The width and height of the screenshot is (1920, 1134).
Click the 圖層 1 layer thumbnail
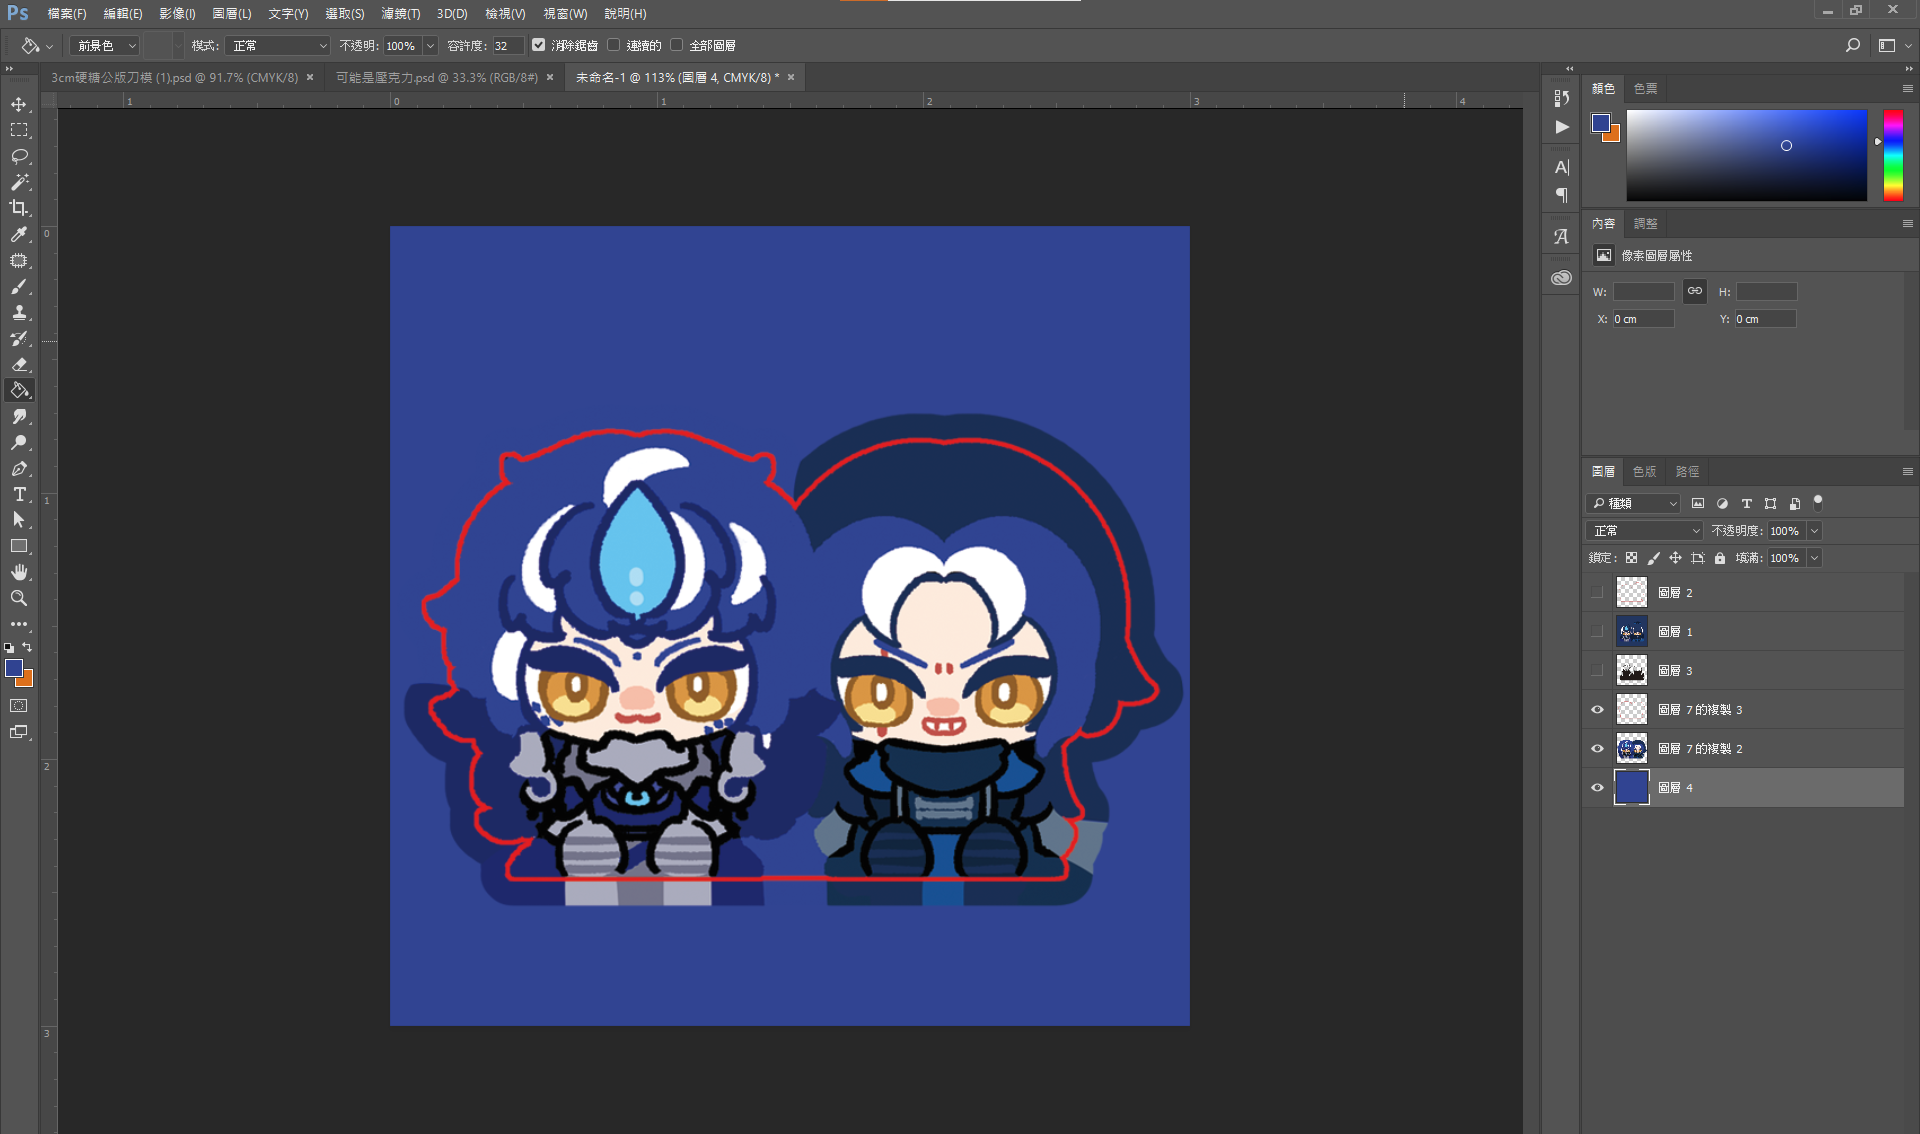(x=1631, y=632)
